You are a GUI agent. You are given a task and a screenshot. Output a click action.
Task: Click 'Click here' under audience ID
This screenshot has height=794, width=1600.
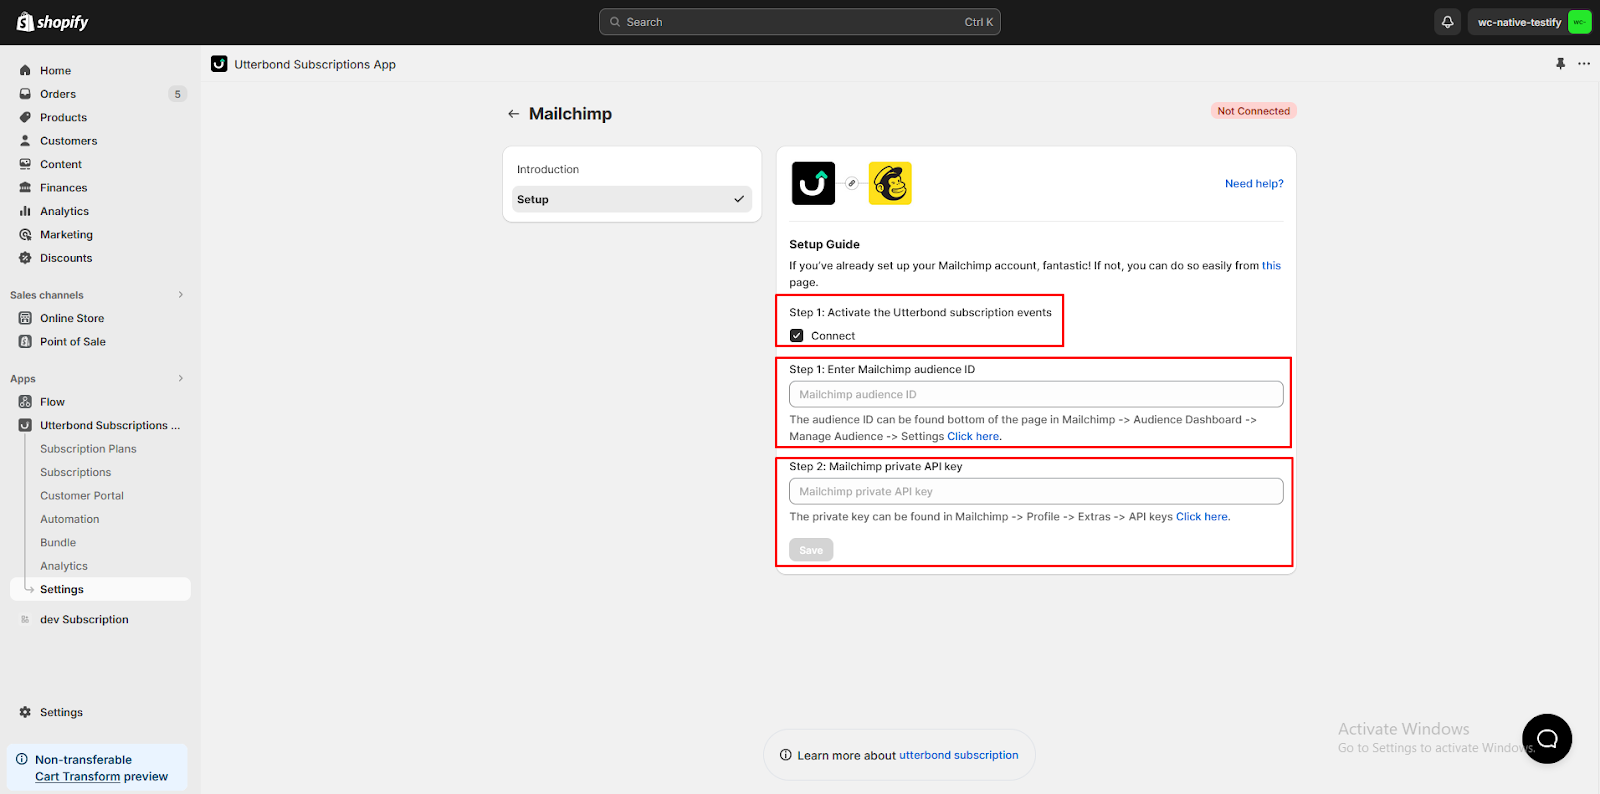coord(973,437)
